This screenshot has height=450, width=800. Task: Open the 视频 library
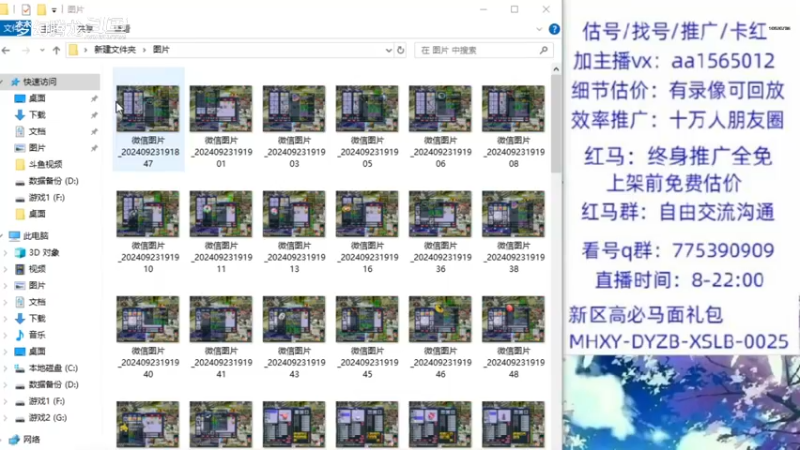coord(37,269)
